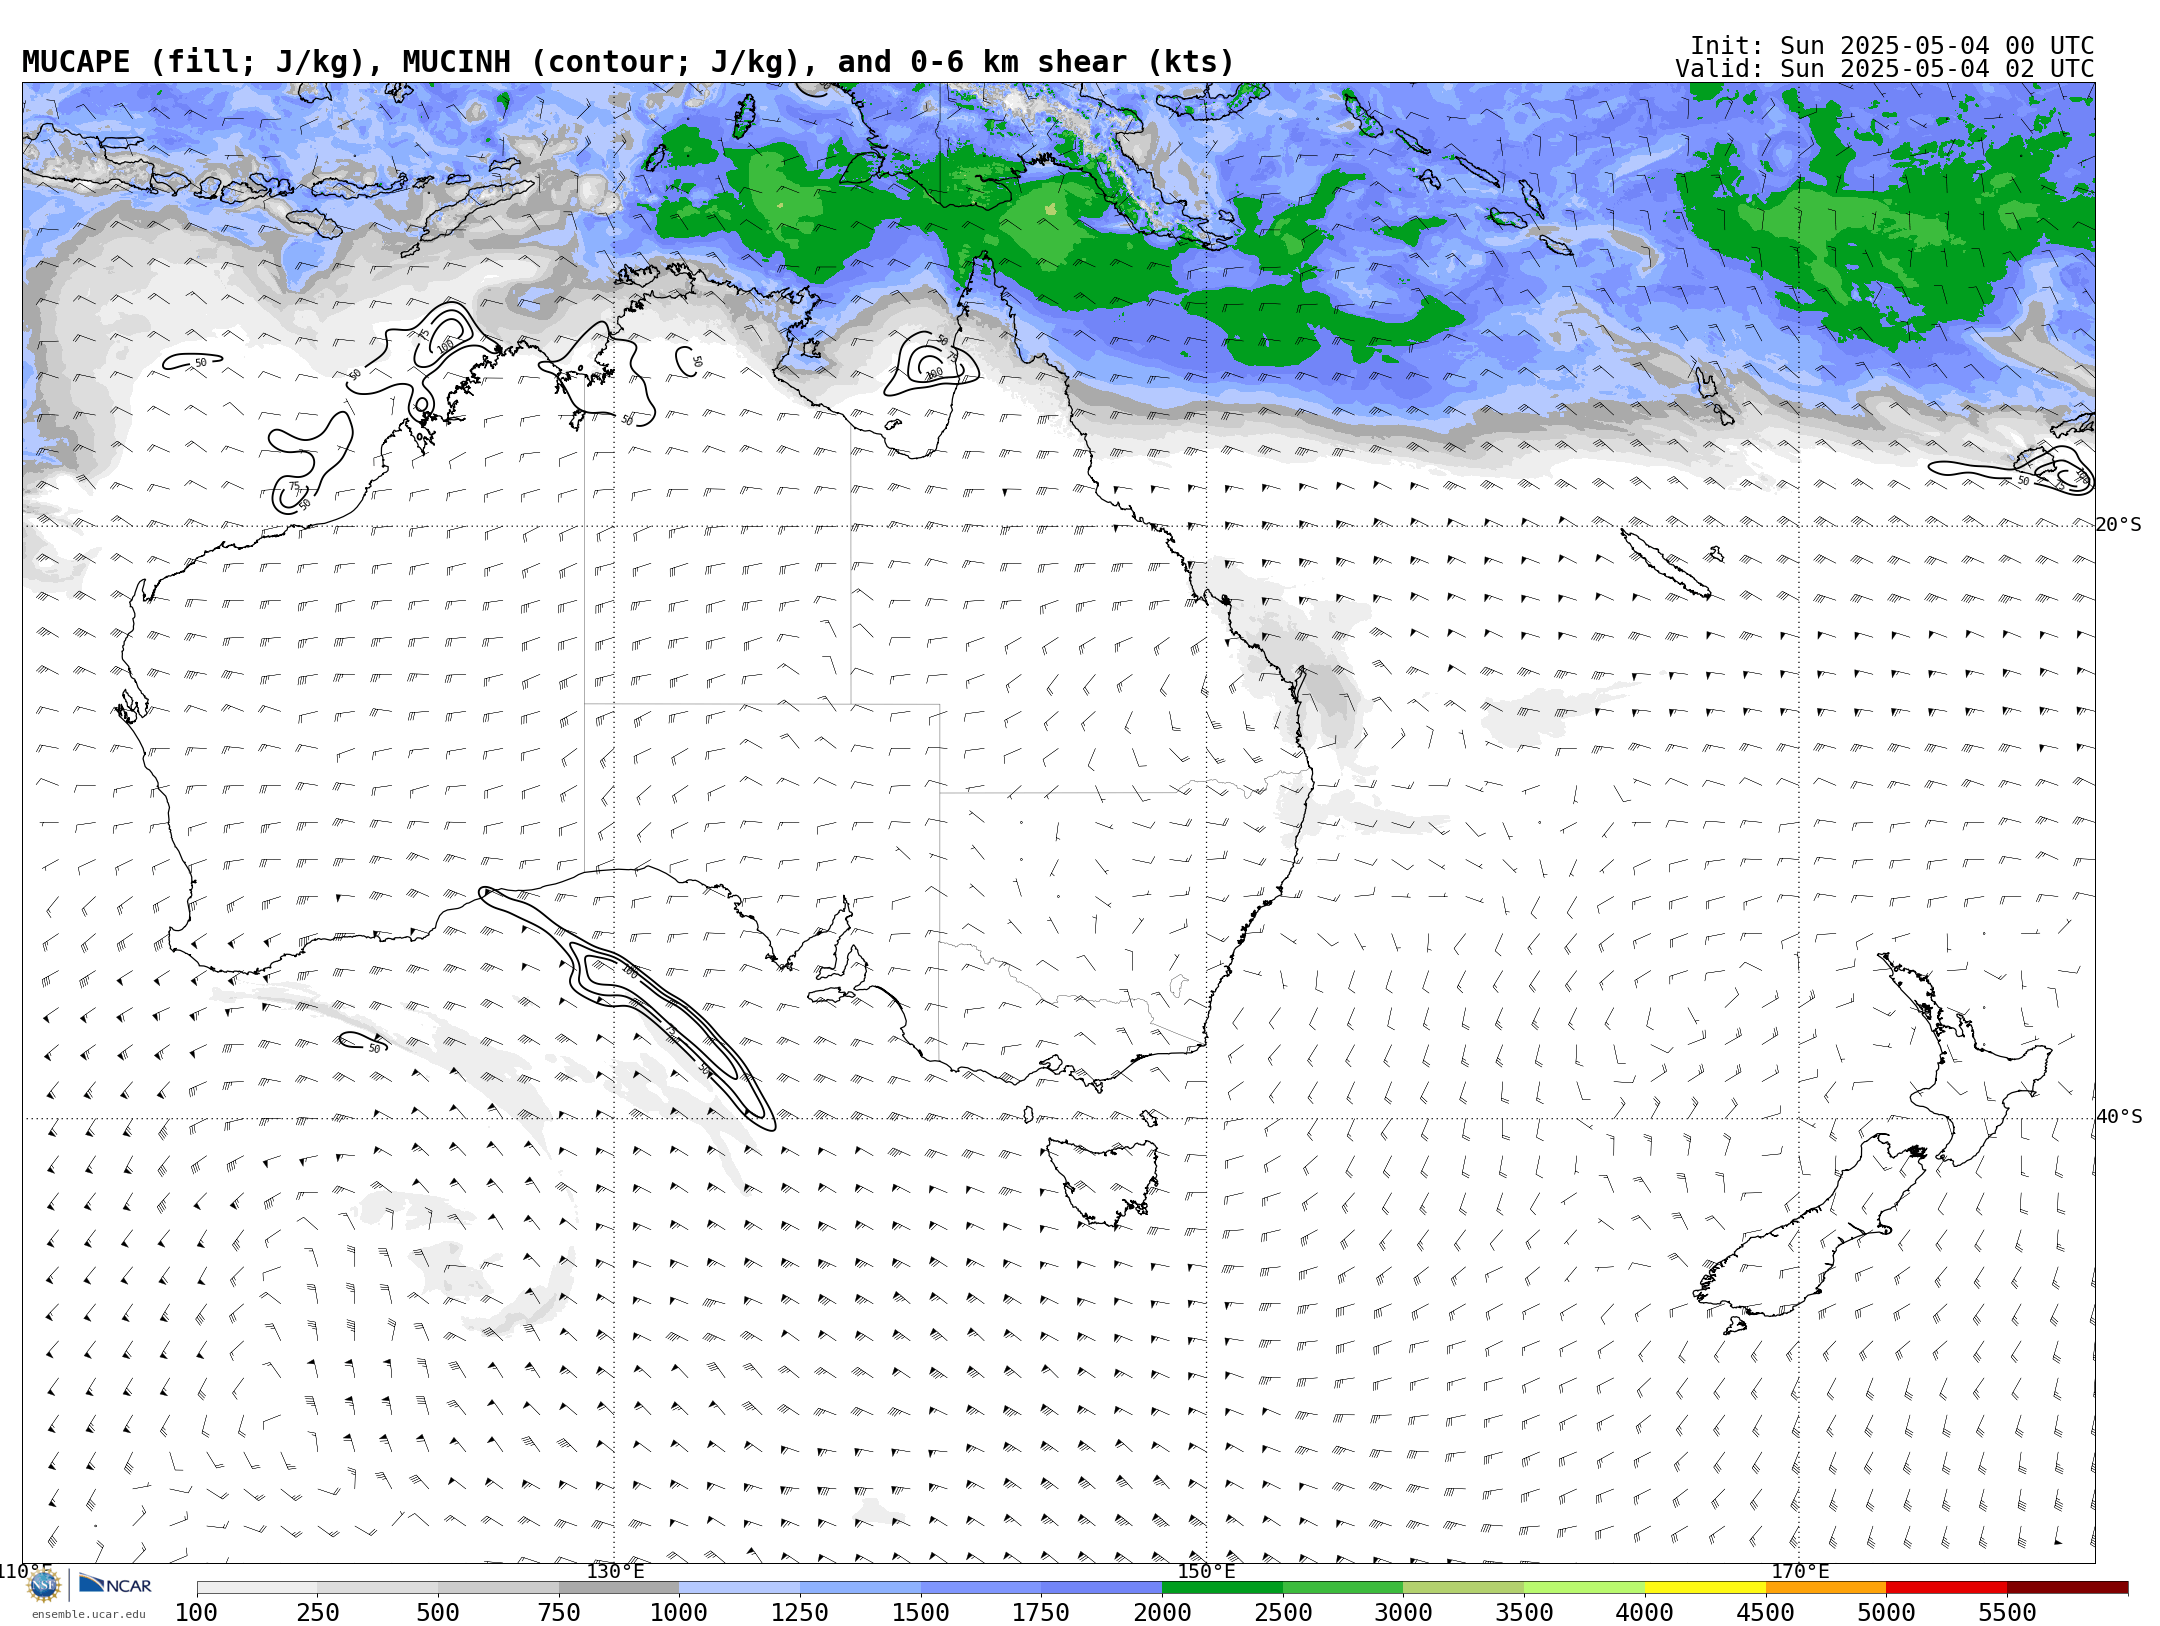The width and height of the screenshot is (2160, 1626).
Task: Click the '170°E' longitude label
Action: click(1800, 1571)
